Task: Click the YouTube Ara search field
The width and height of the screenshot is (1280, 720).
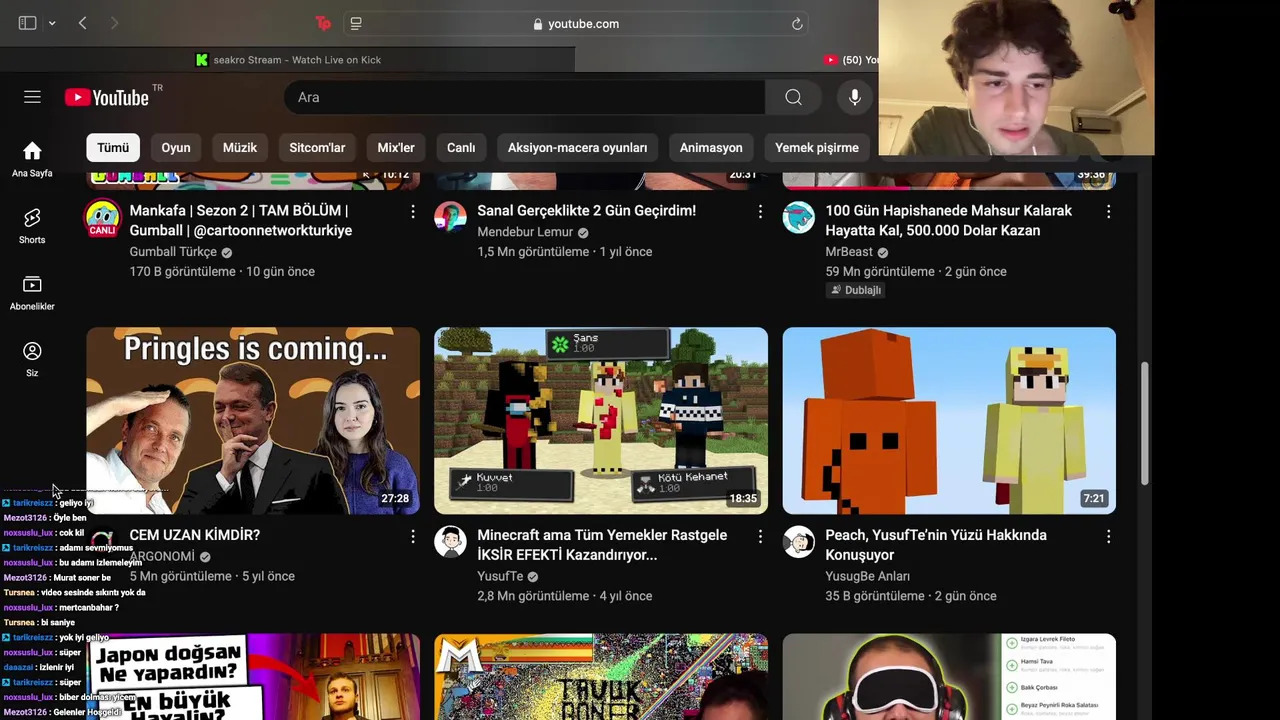Action: tap(525, 97)
